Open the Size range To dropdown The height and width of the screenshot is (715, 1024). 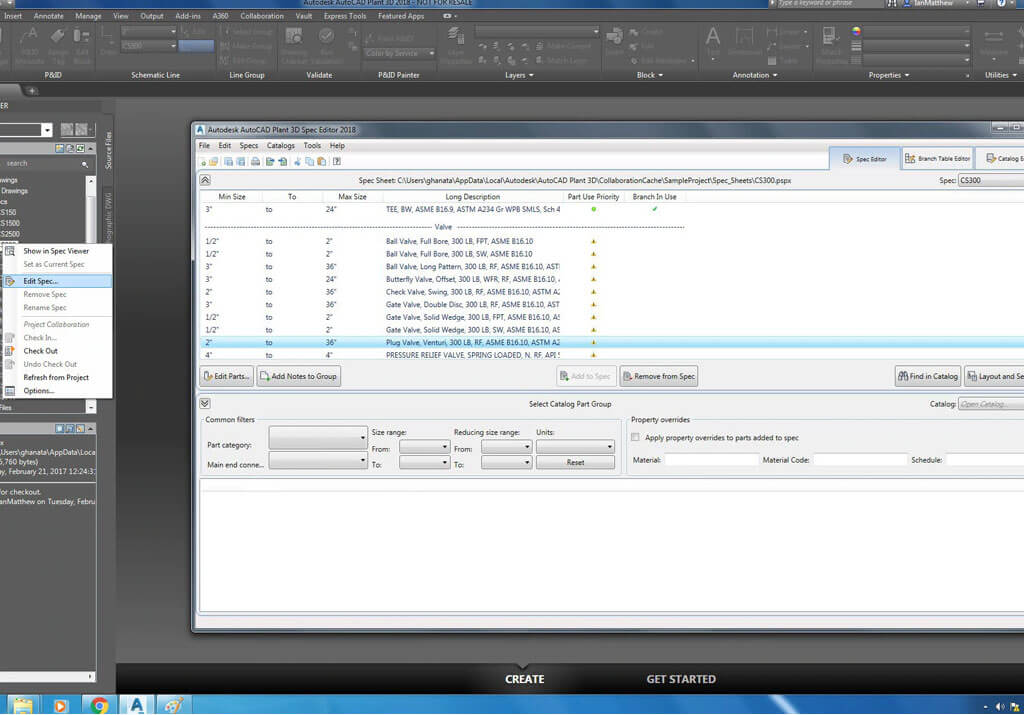pyautogui.click(x=424, y=463)
